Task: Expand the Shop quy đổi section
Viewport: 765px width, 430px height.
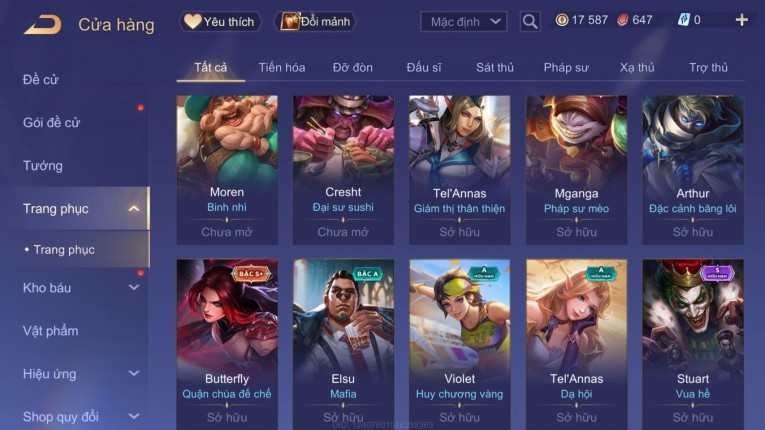Action: tap(134, 416)
